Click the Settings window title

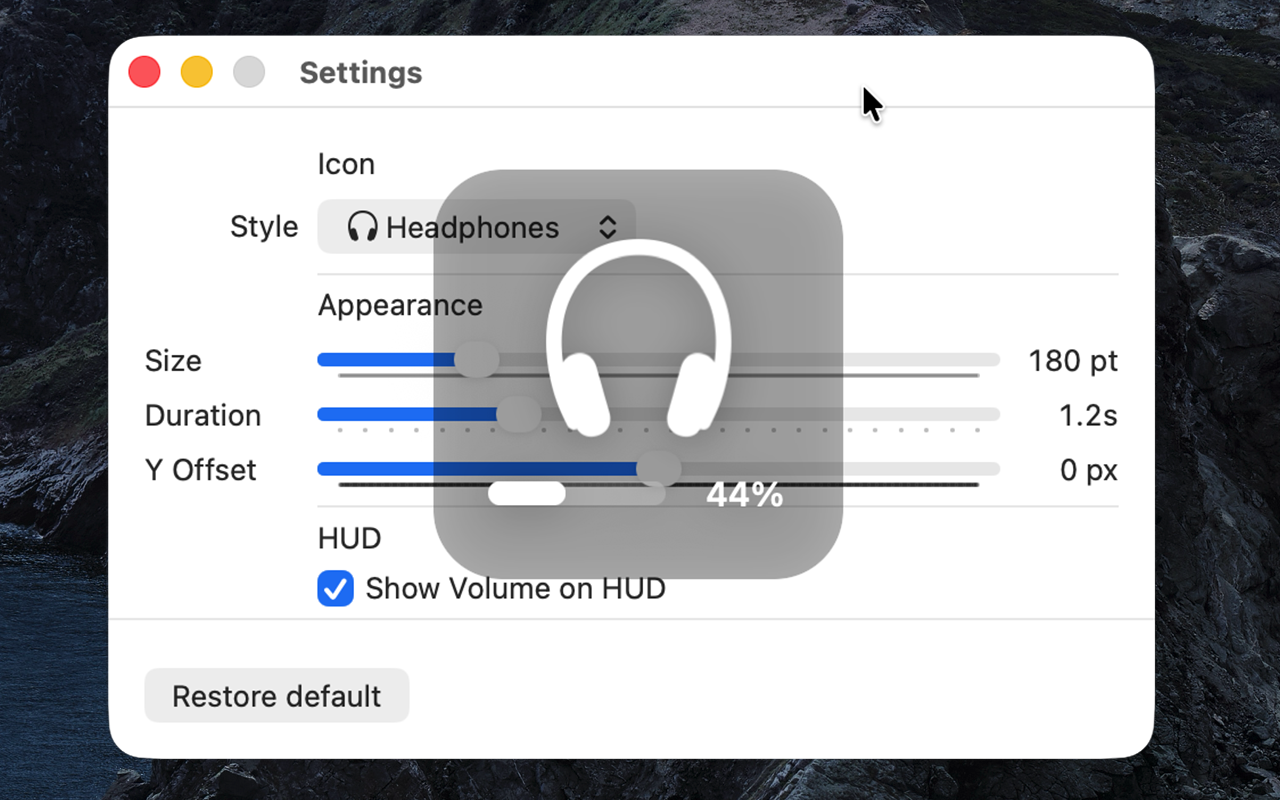pos(361,73)
